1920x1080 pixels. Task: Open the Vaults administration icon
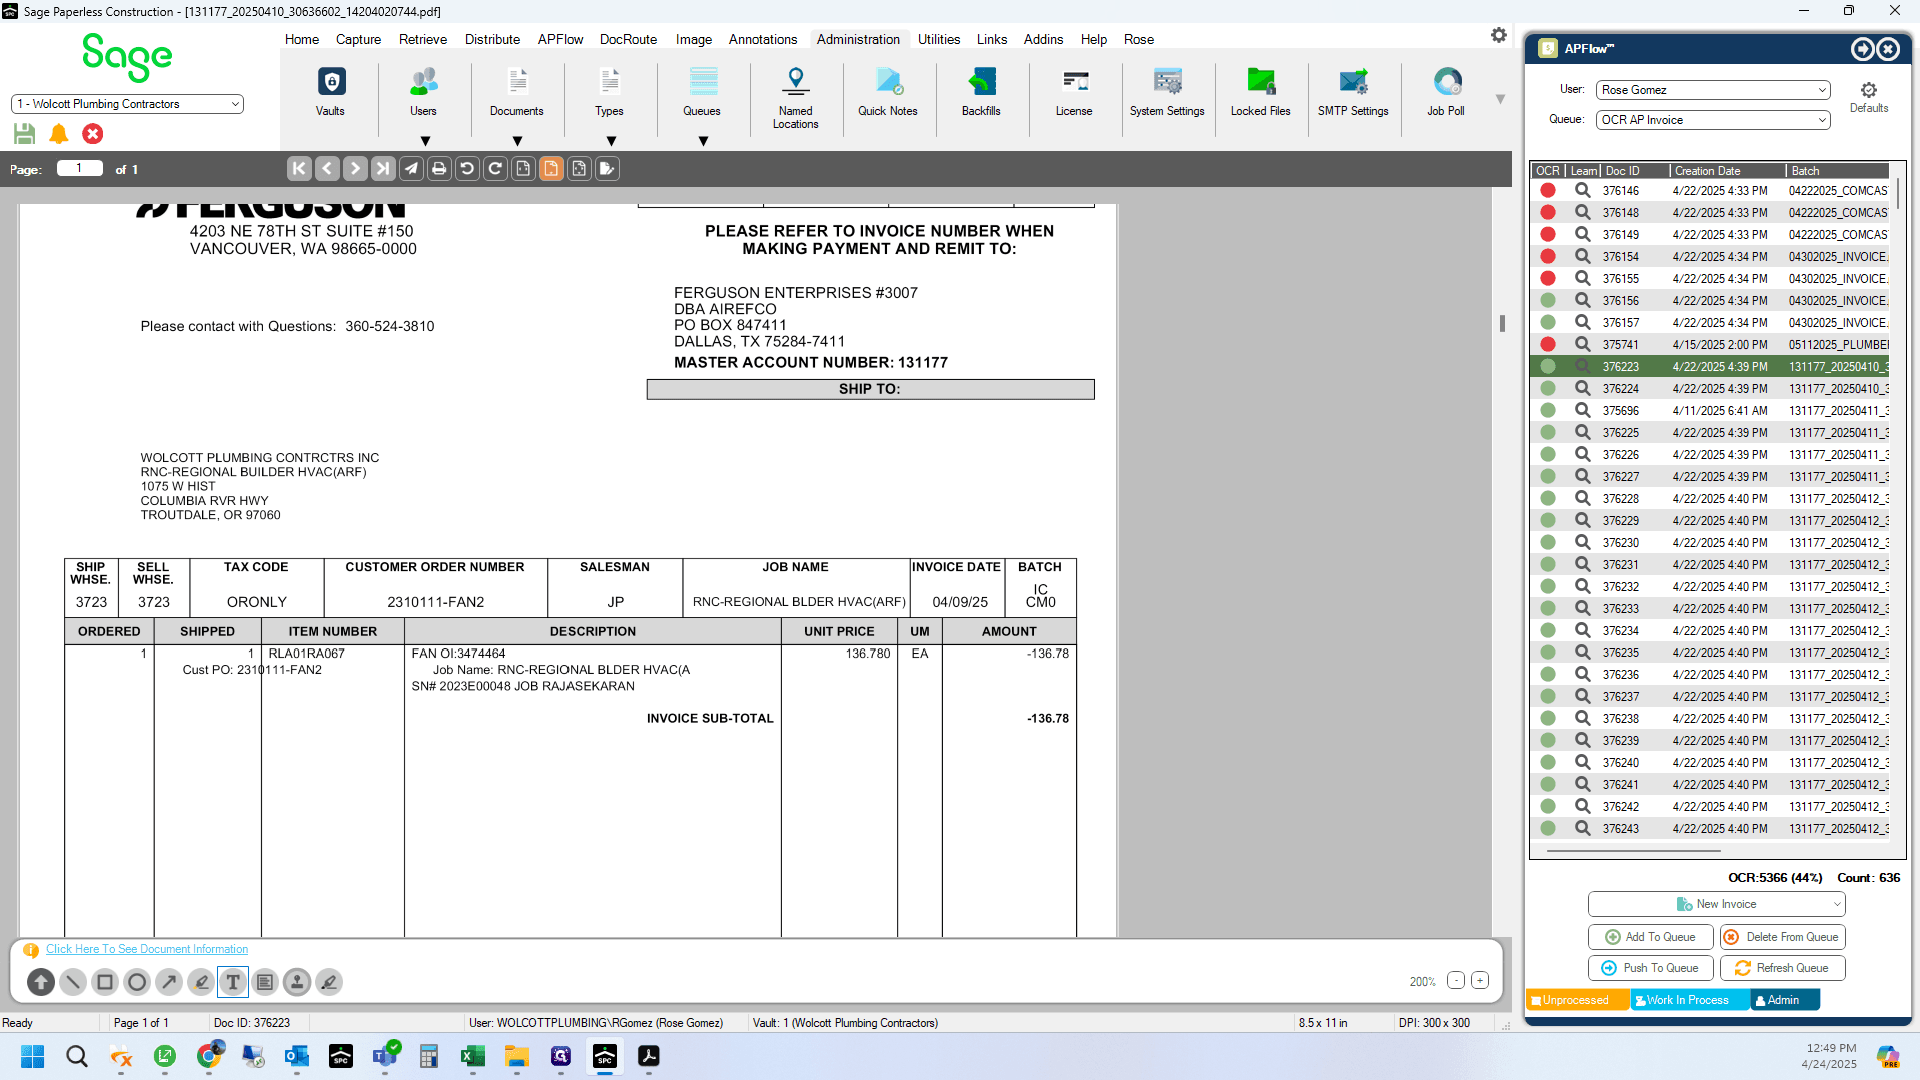point(330,92)
